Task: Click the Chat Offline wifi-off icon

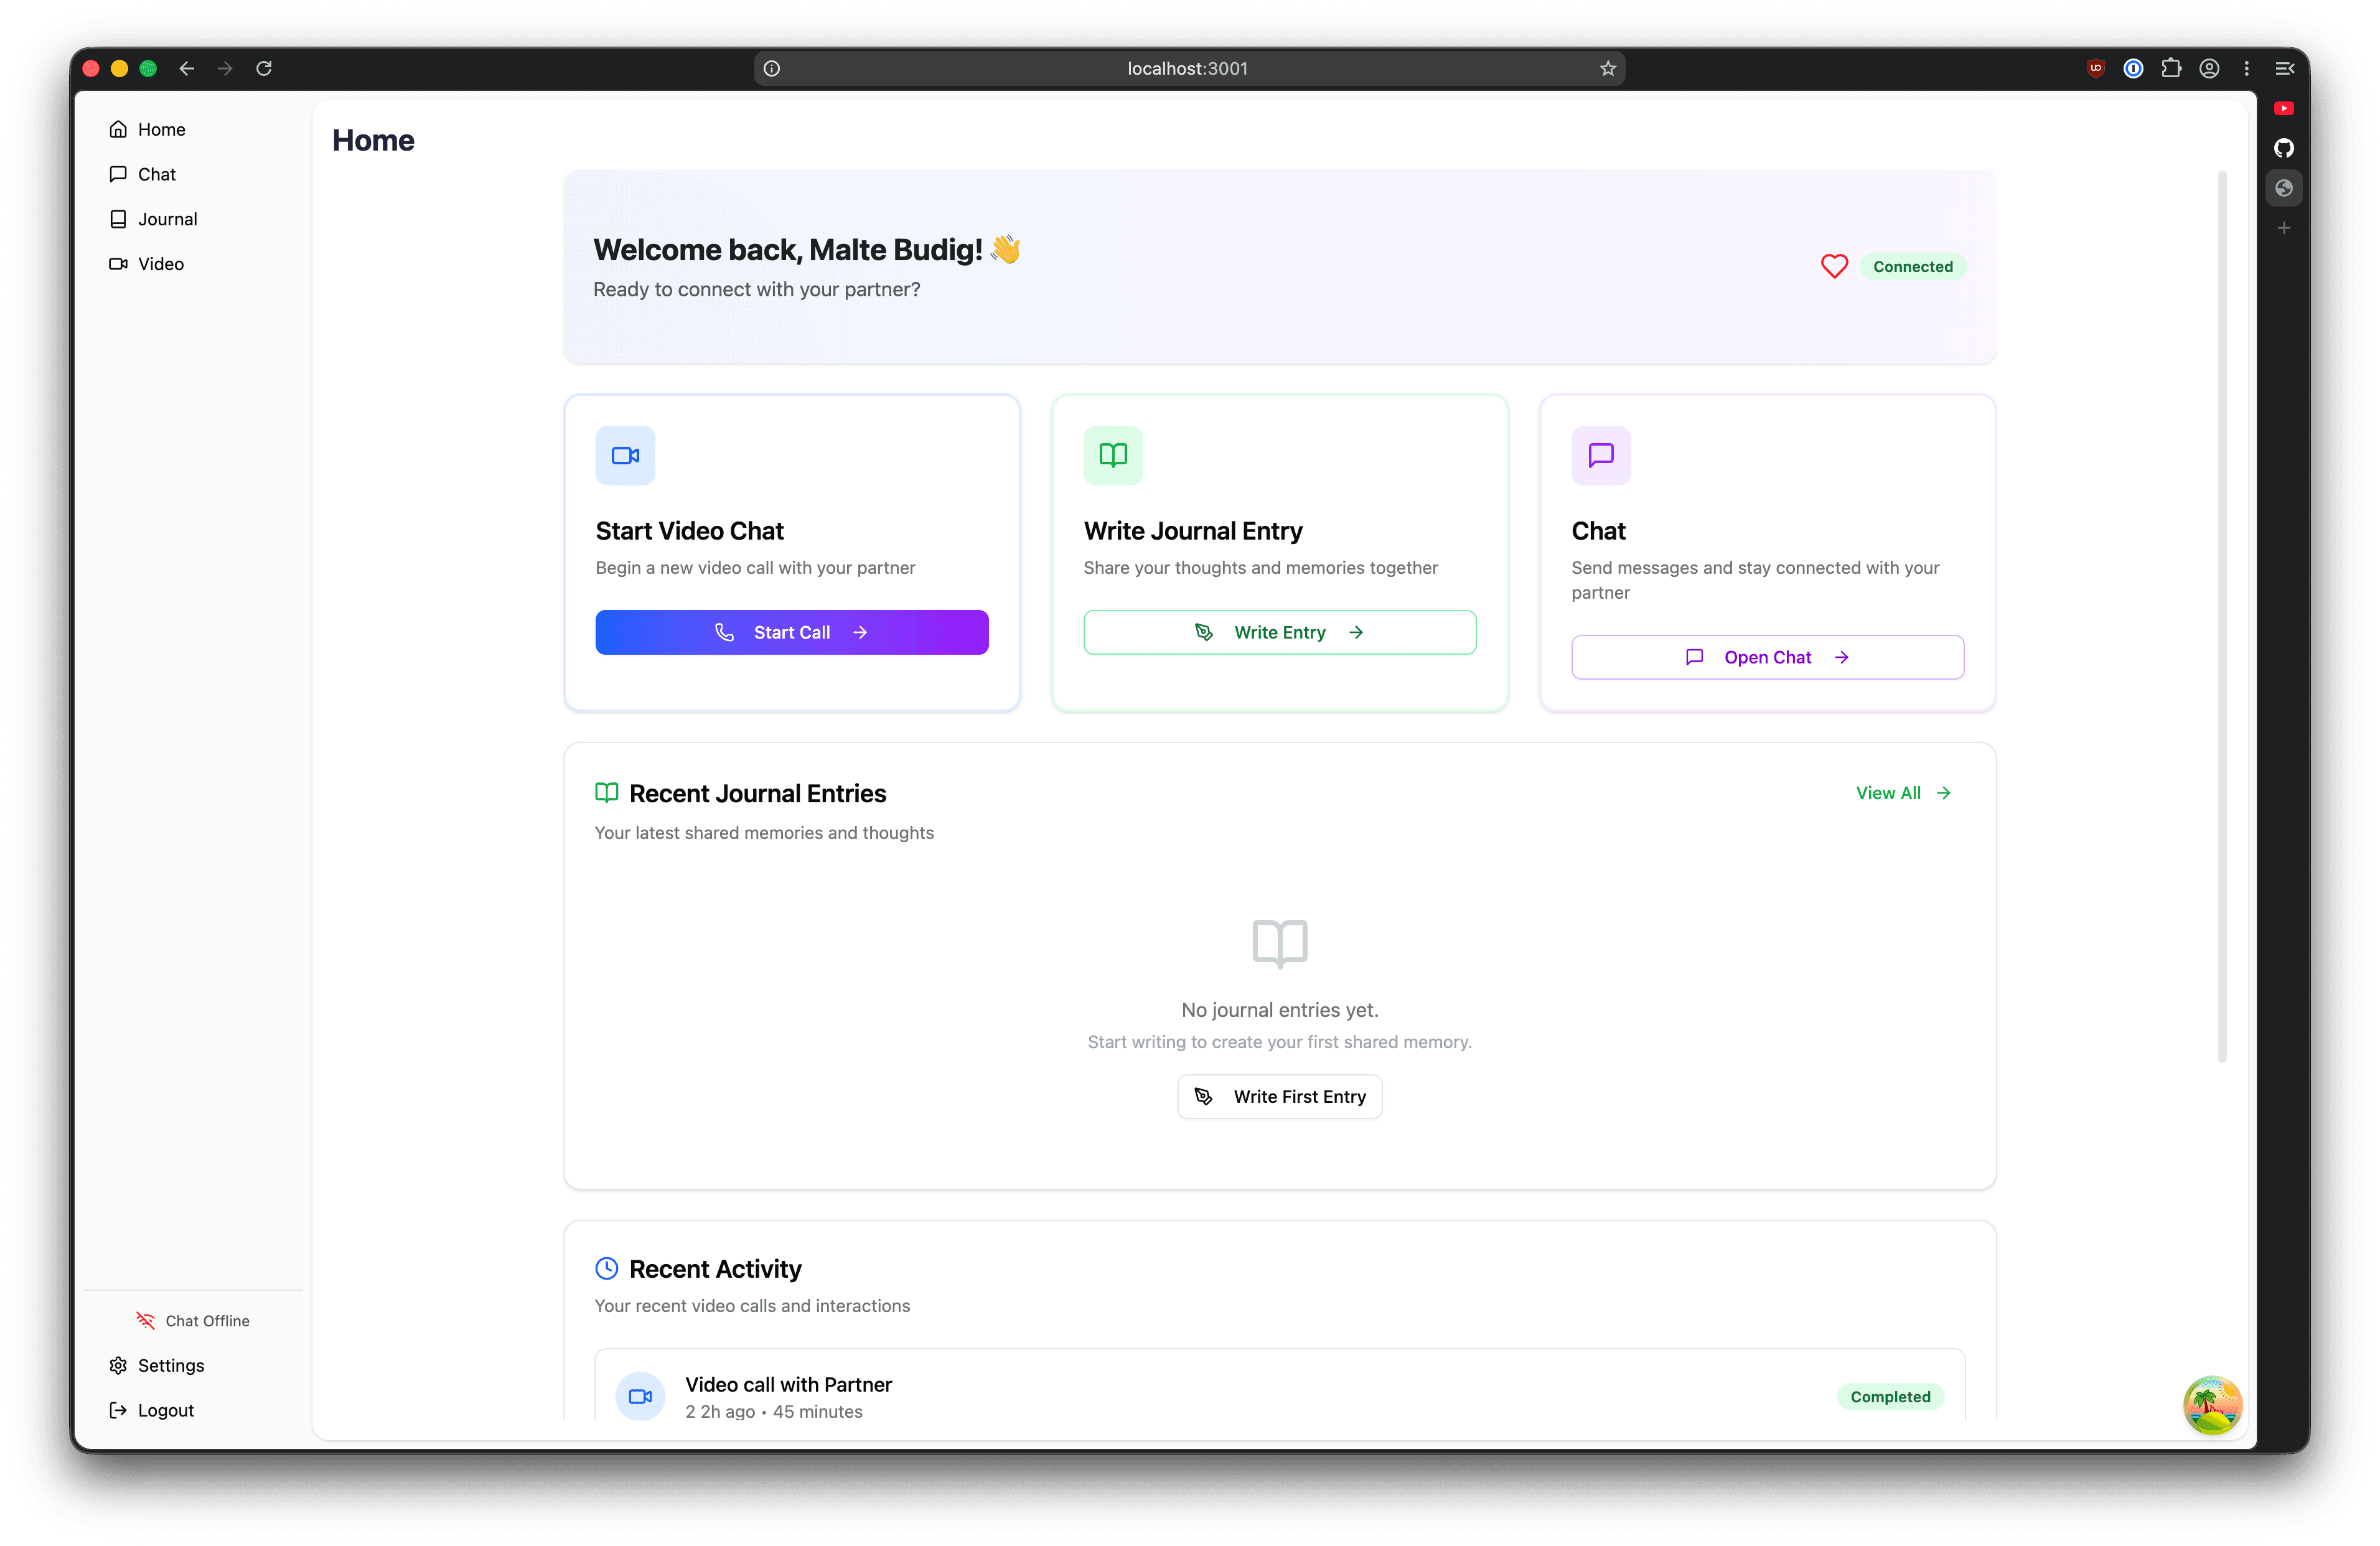Action: pos(146,1321)
